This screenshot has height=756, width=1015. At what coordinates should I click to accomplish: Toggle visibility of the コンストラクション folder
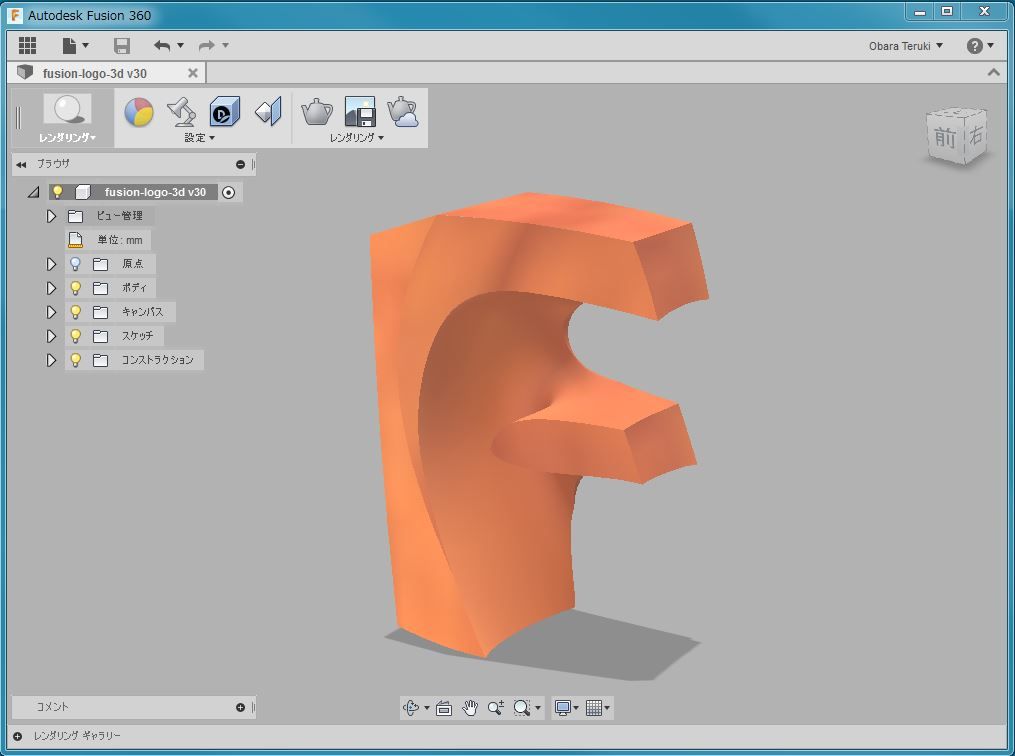point(76,359)
